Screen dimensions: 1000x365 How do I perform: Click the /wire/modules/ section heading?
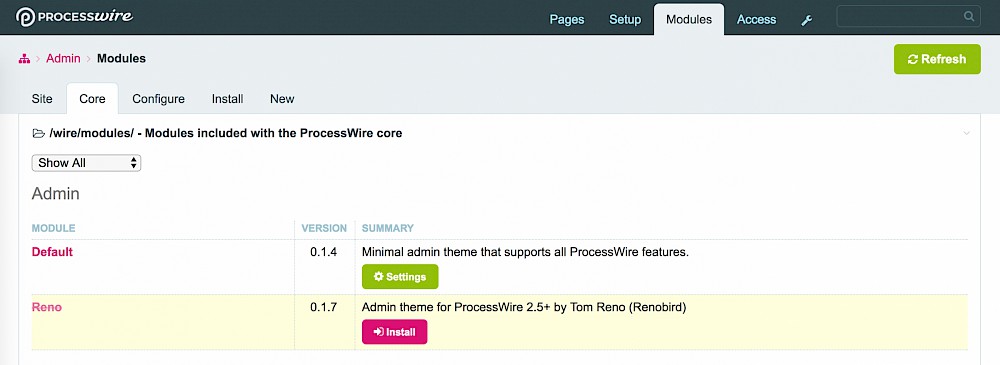pos(226,133)
